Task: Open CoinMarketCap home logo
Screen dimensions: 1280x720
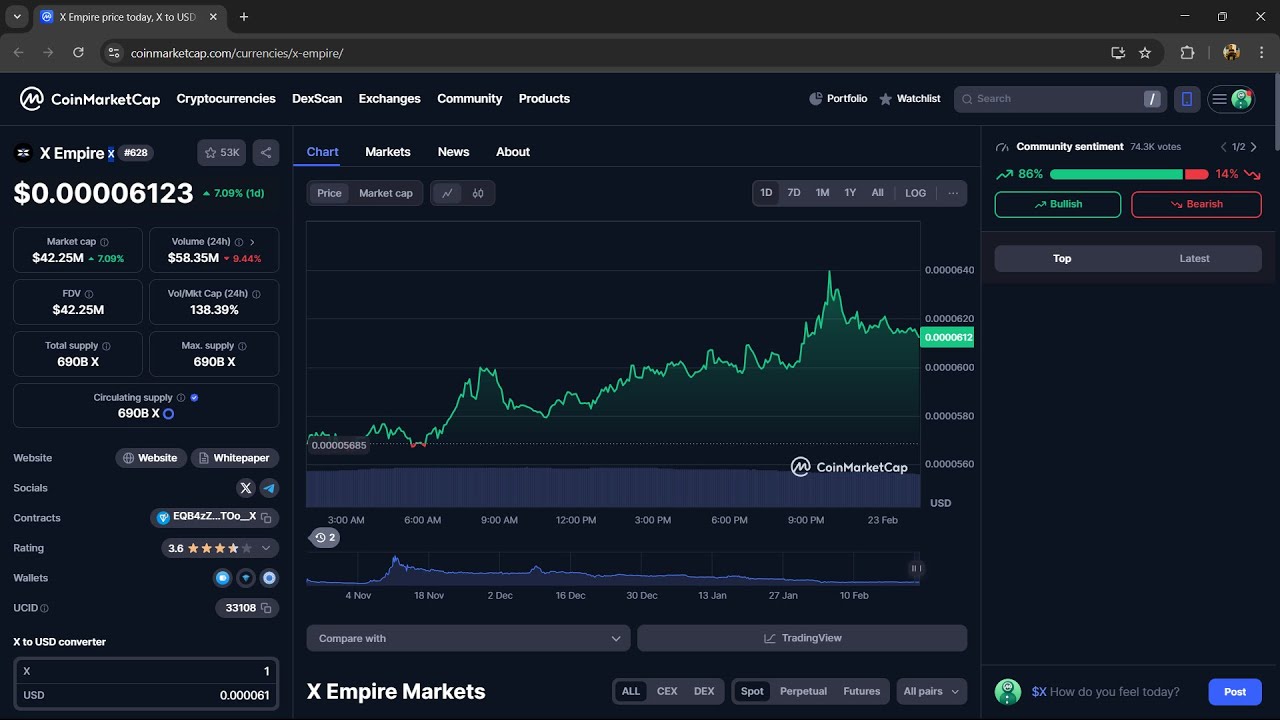Action: [90, 99]
